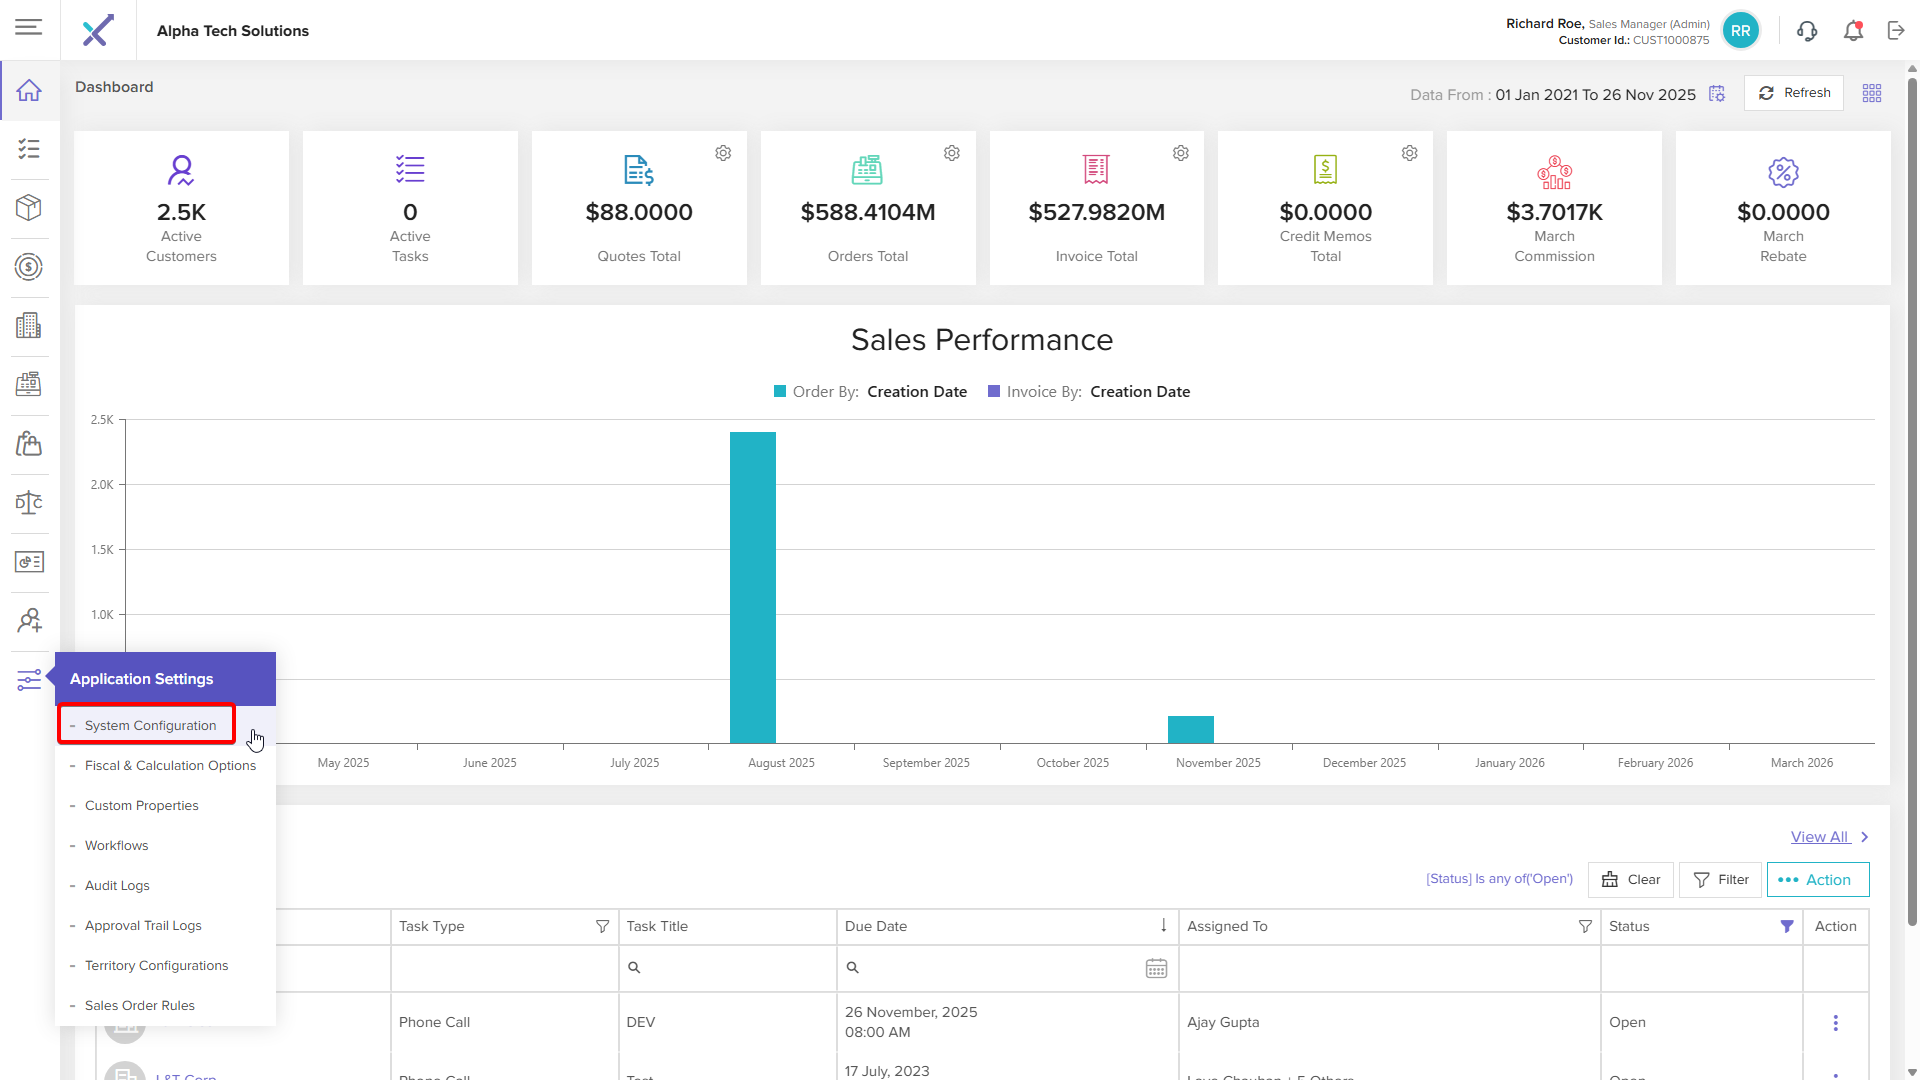
Task: Open the date range calendar icon
Action: (1717, 94)
